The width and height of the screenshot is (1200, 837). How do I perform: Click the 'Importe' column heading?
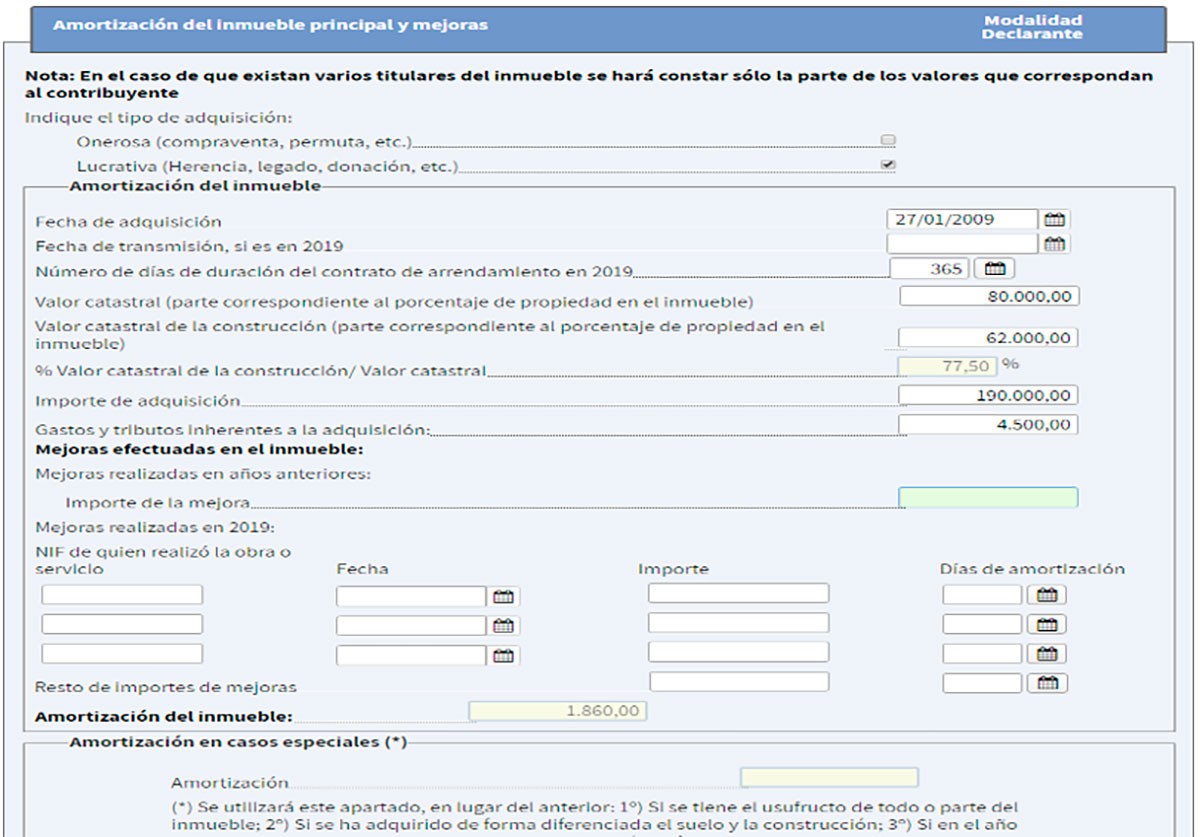673,569
